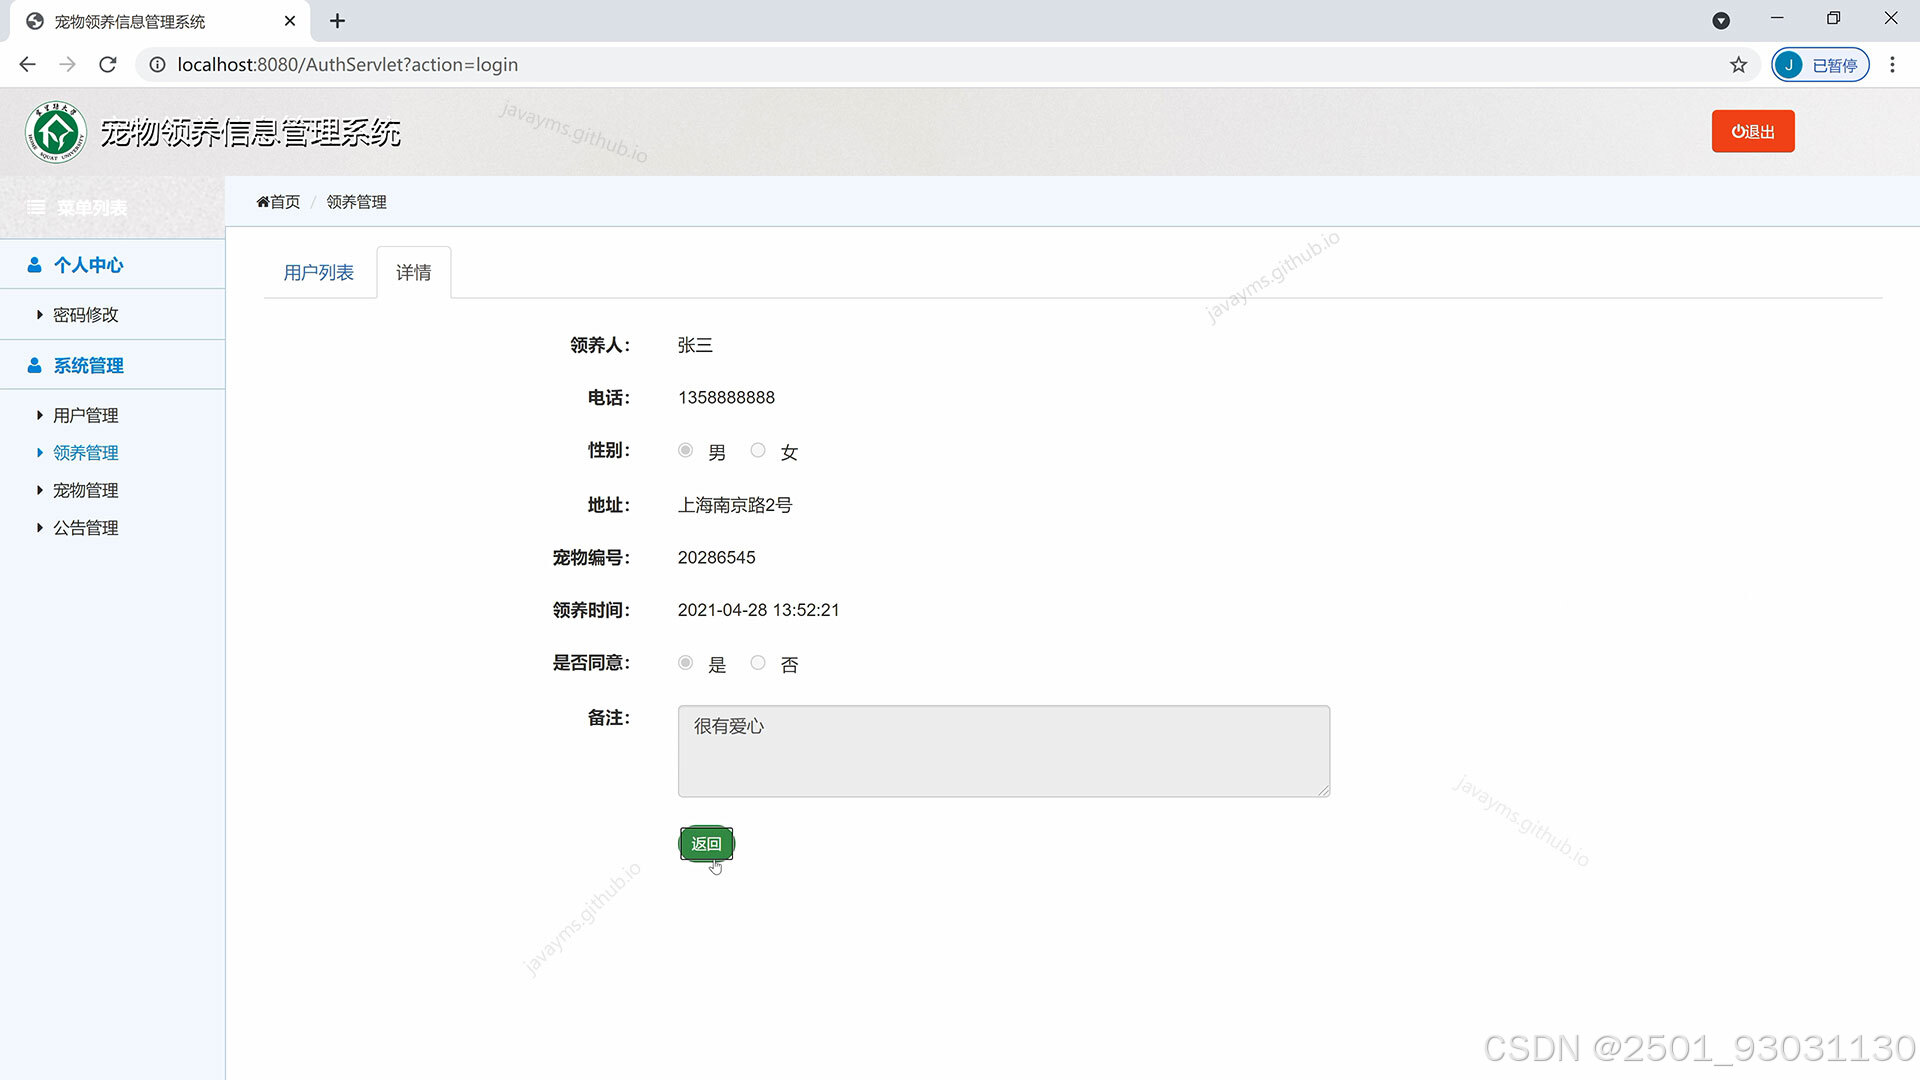Click the browser forward arrow
The width and height of the screenshot is (1920, 1080).
tap(67, 65)
